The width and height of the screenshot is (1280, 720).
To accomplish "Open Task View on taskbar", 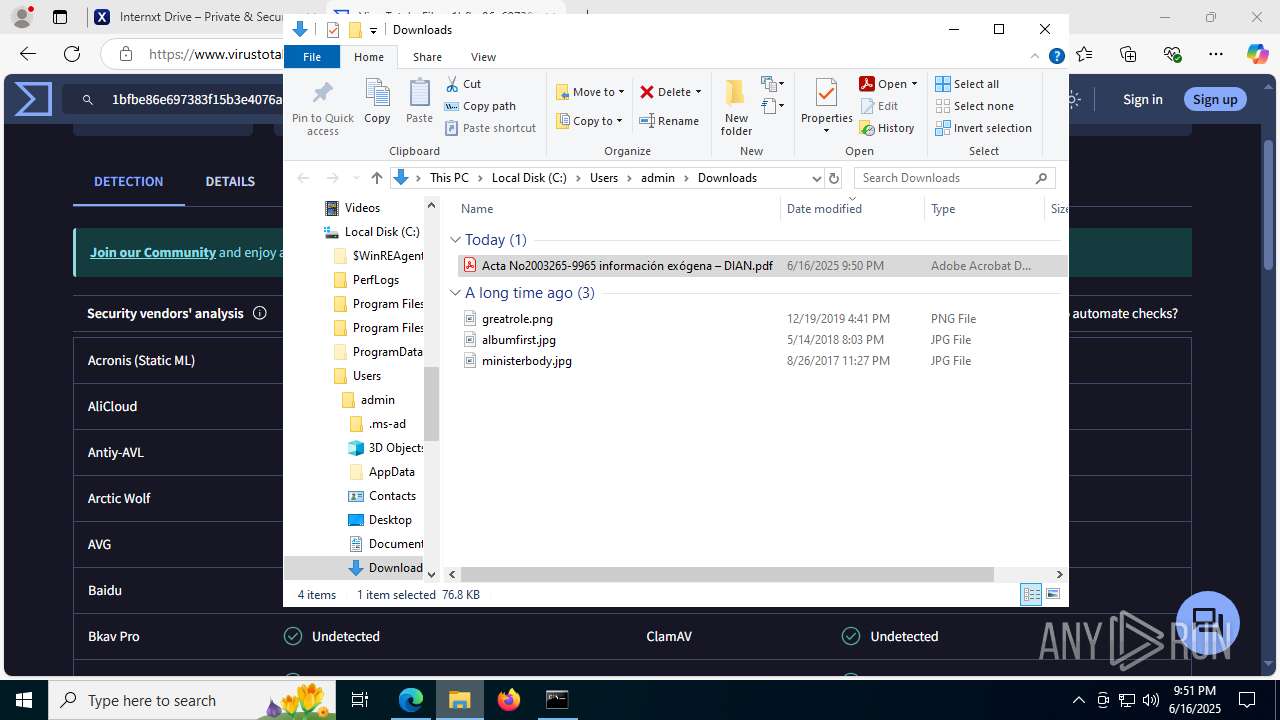I will point(361,700).
